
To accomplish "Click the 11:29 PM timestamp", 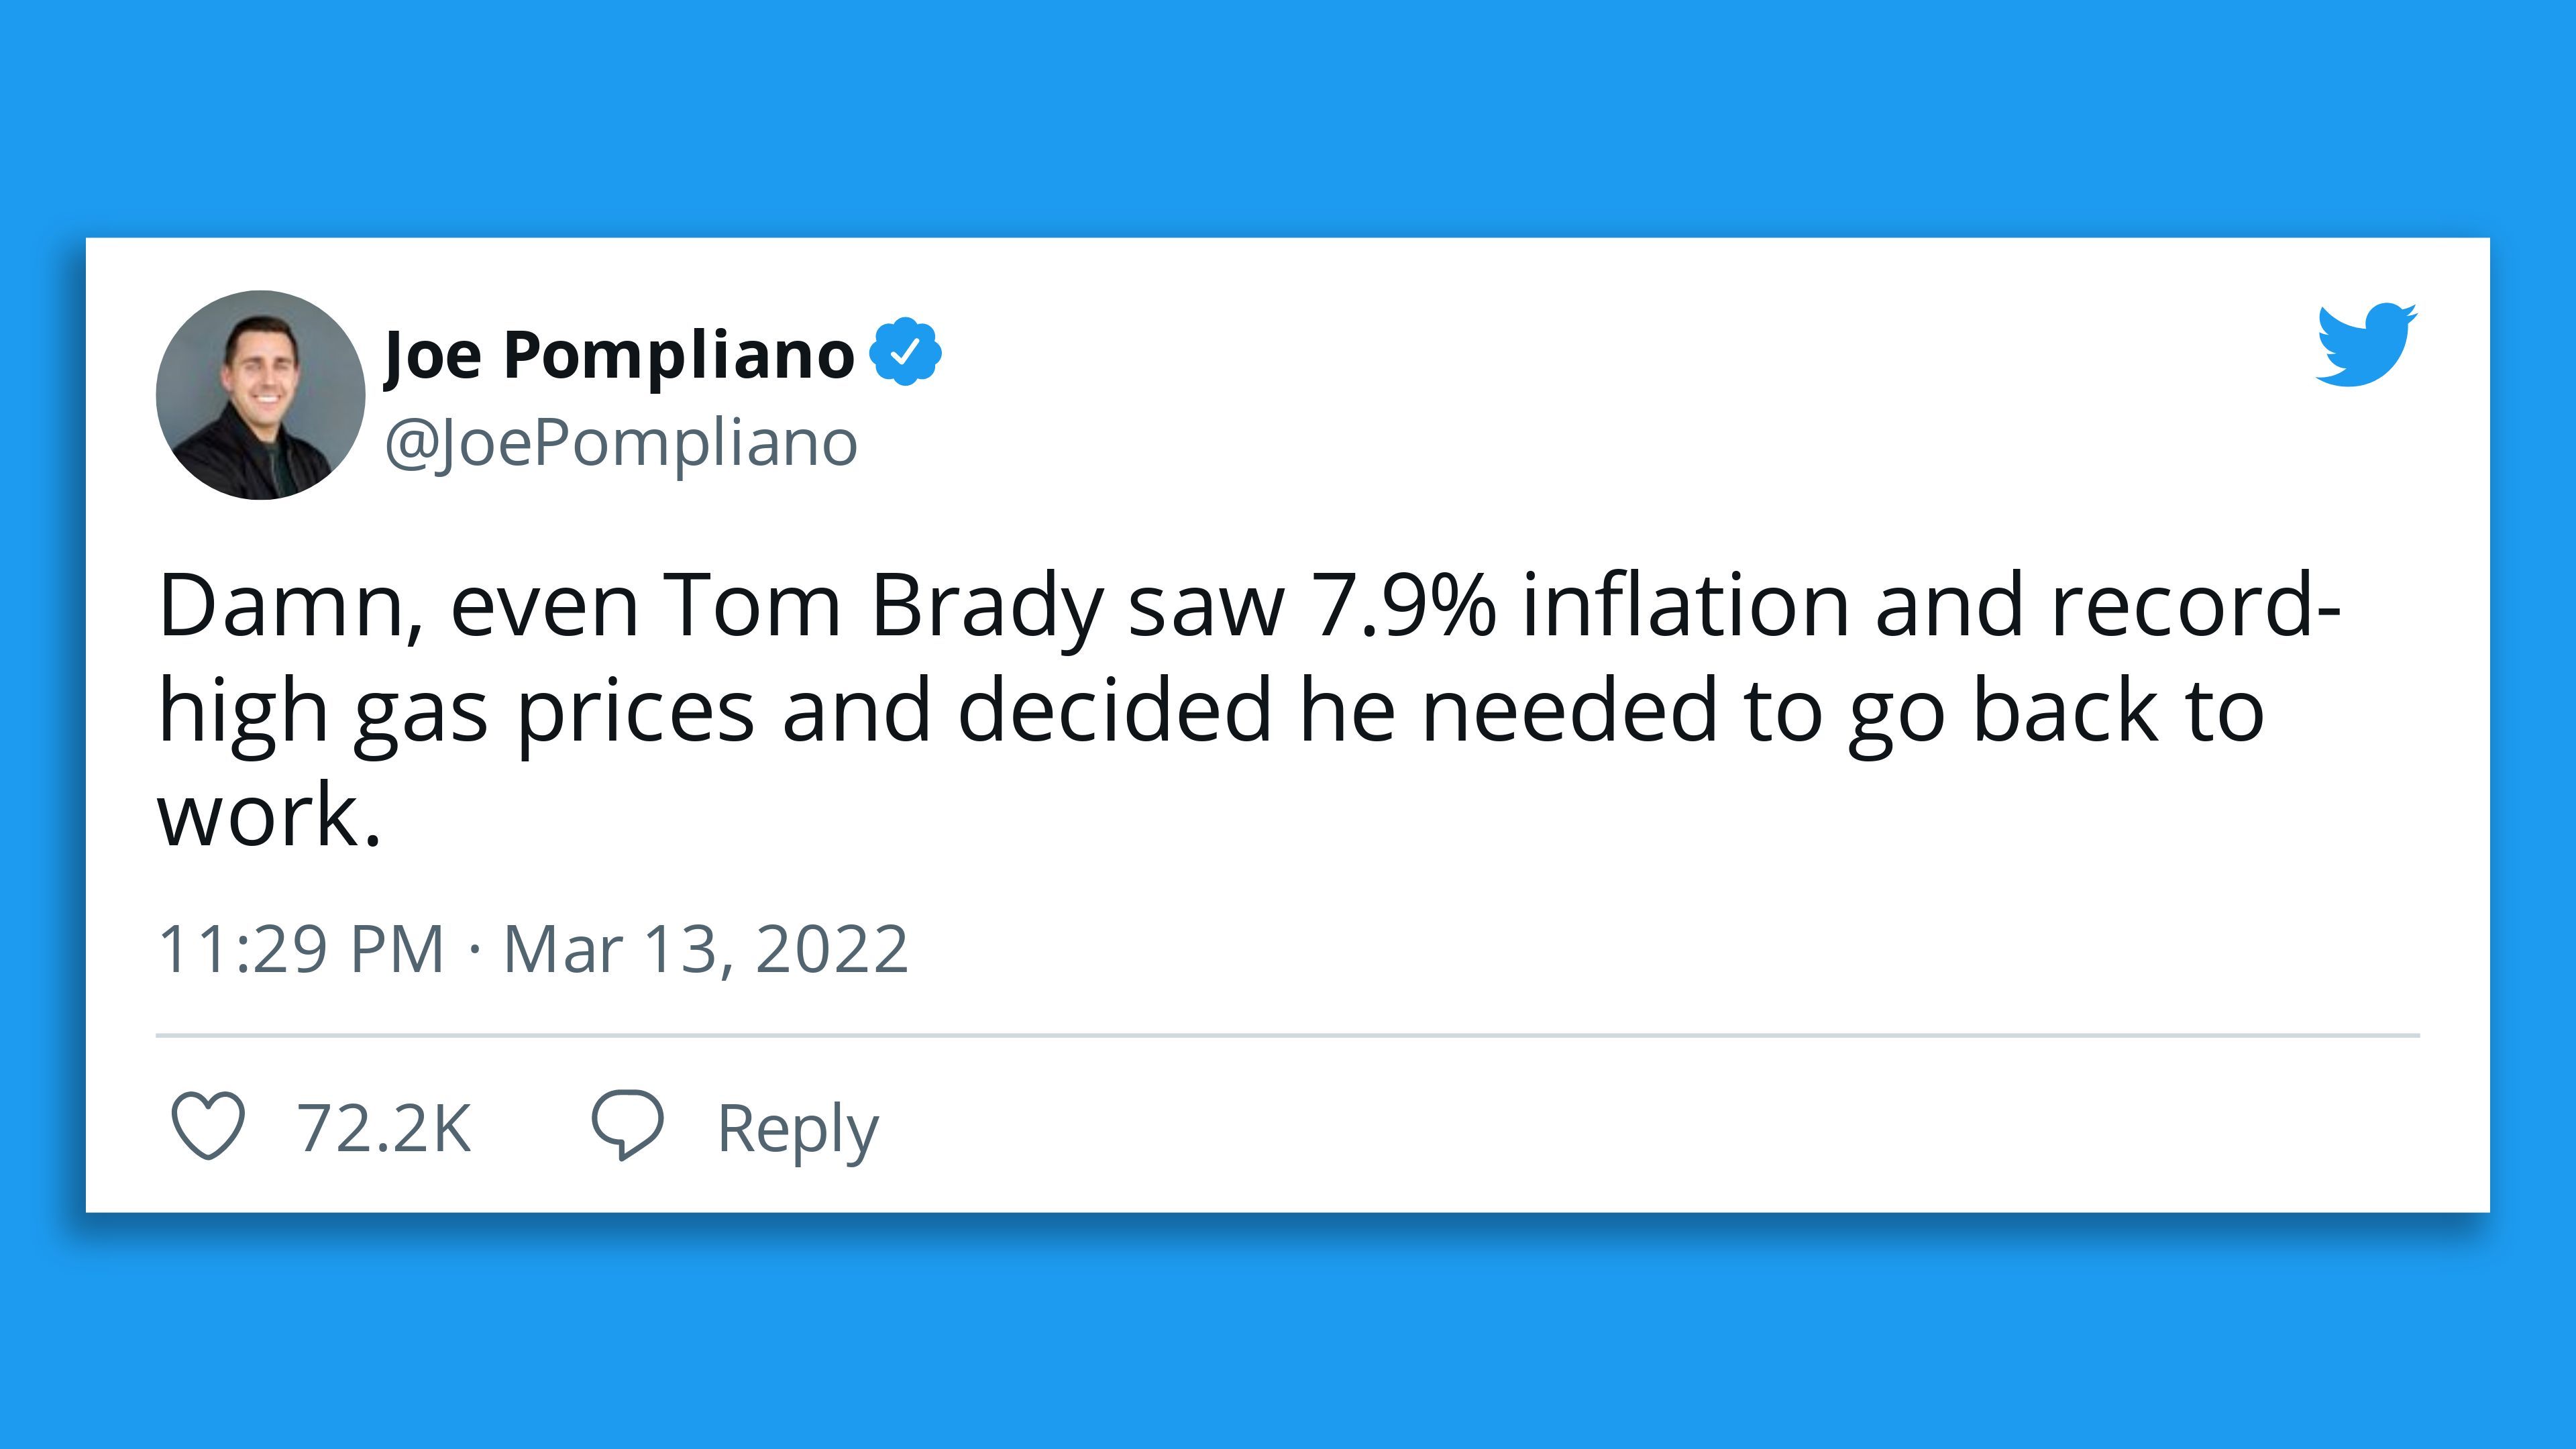I will [x=301, y=949].
